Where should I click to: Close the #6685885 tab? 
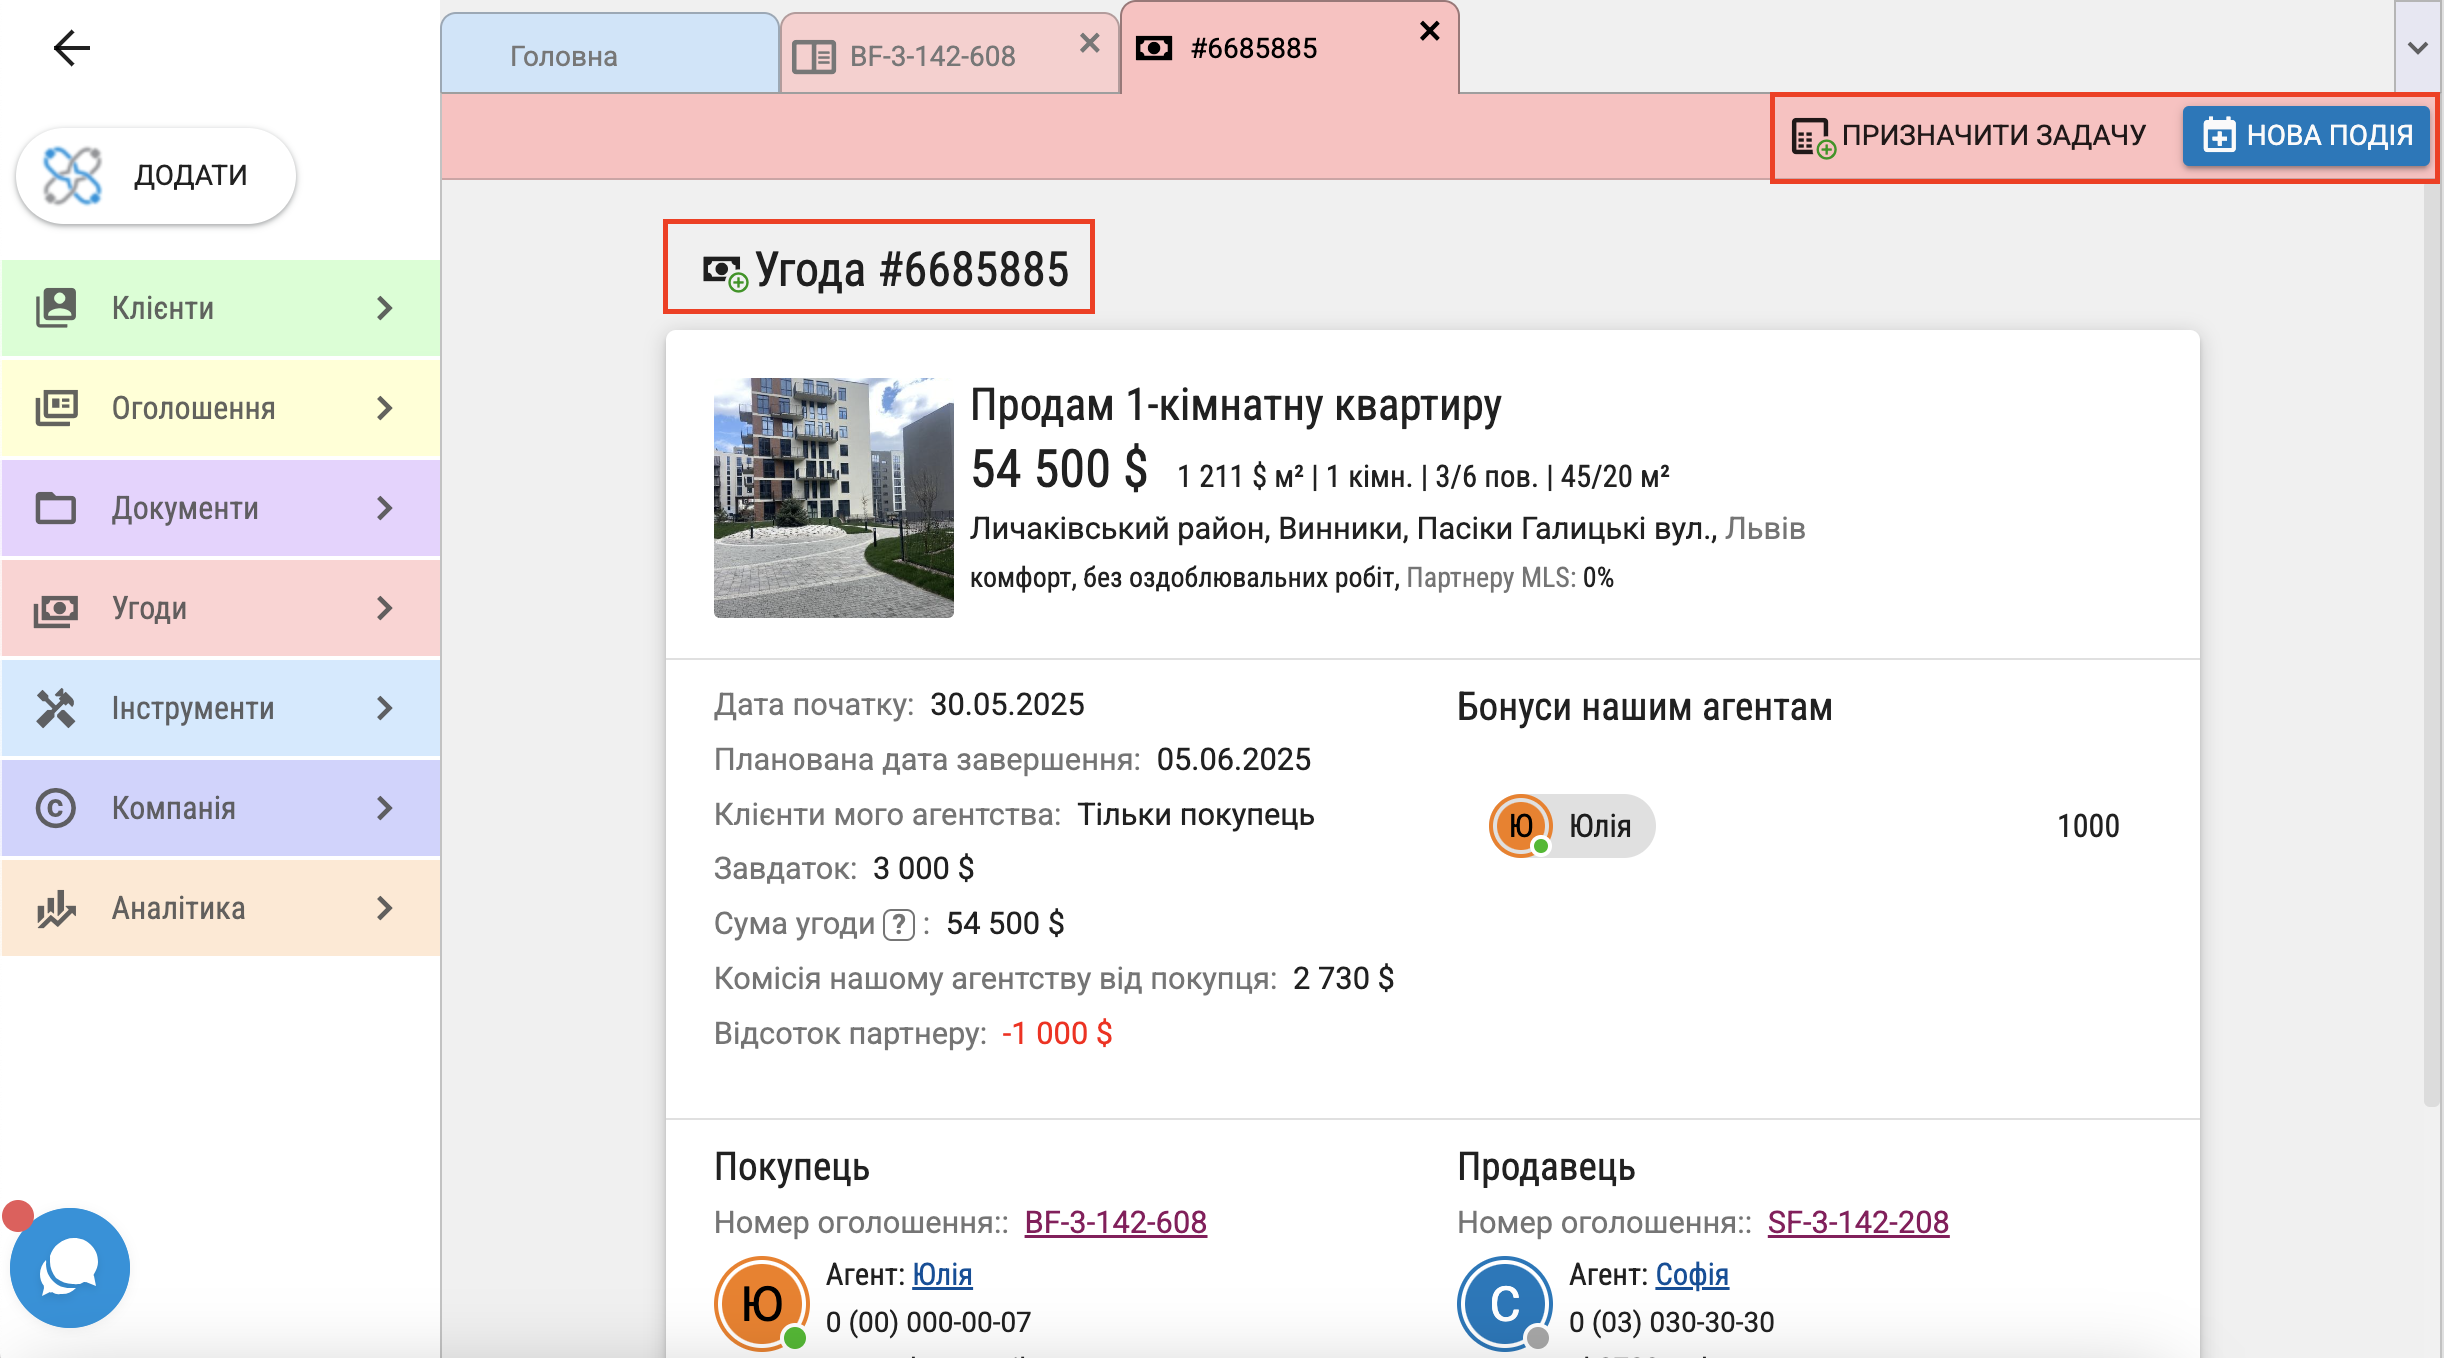[x=1430, y=31]
